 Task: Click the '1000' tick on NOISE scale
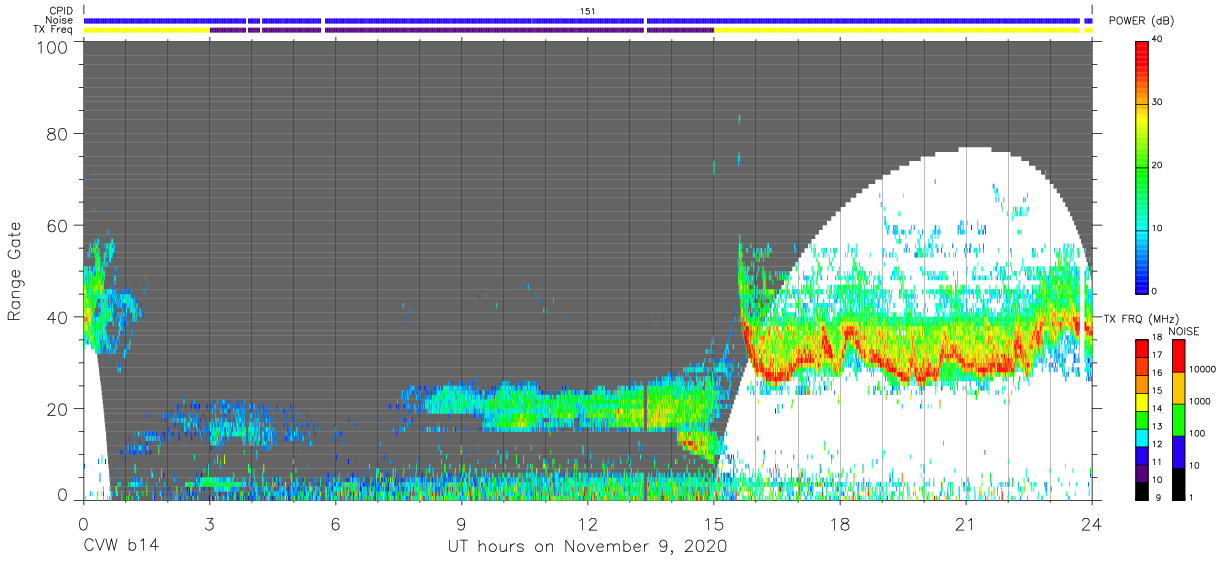[1200, 403]
